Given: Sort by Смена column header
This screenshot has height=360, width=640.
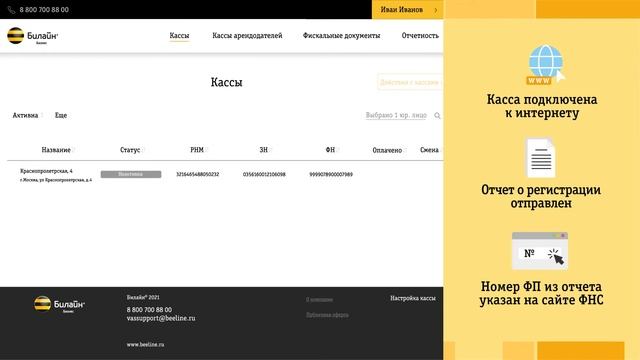Looking at the screenshot, I should point(429,150).
